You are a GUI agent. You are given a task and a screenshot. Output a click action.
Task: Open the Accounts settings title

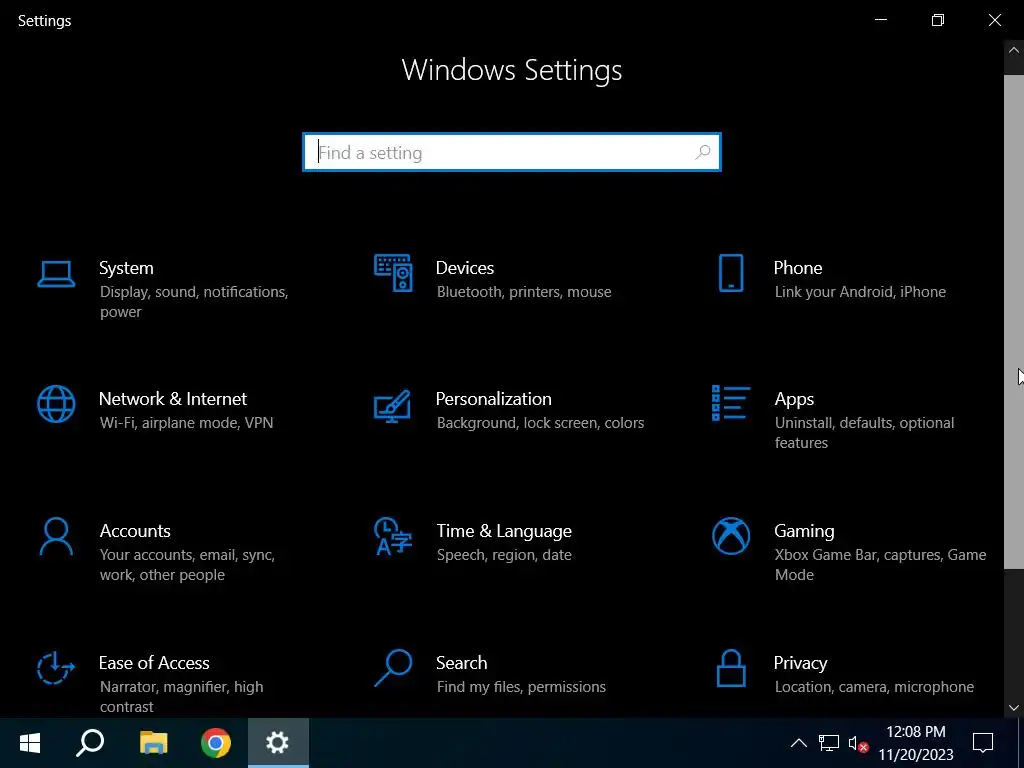(x=135, y=531)
